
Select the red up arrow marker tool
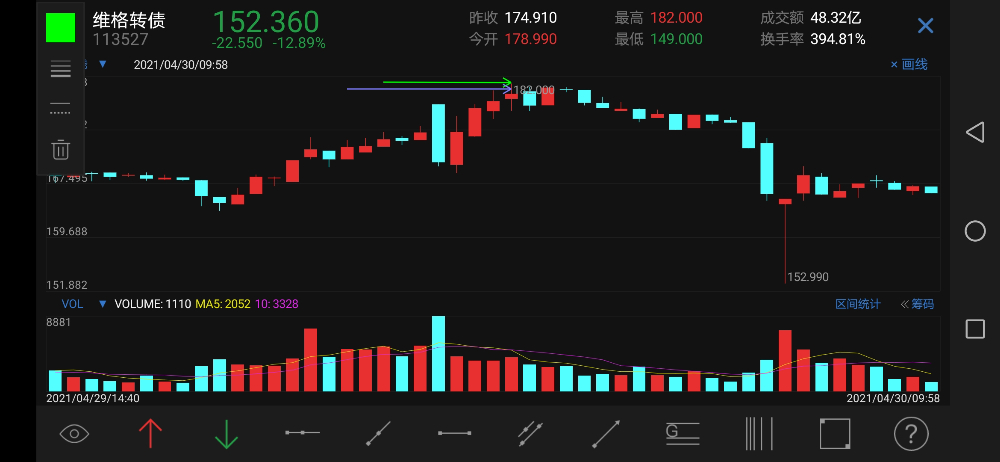(151, 434)
